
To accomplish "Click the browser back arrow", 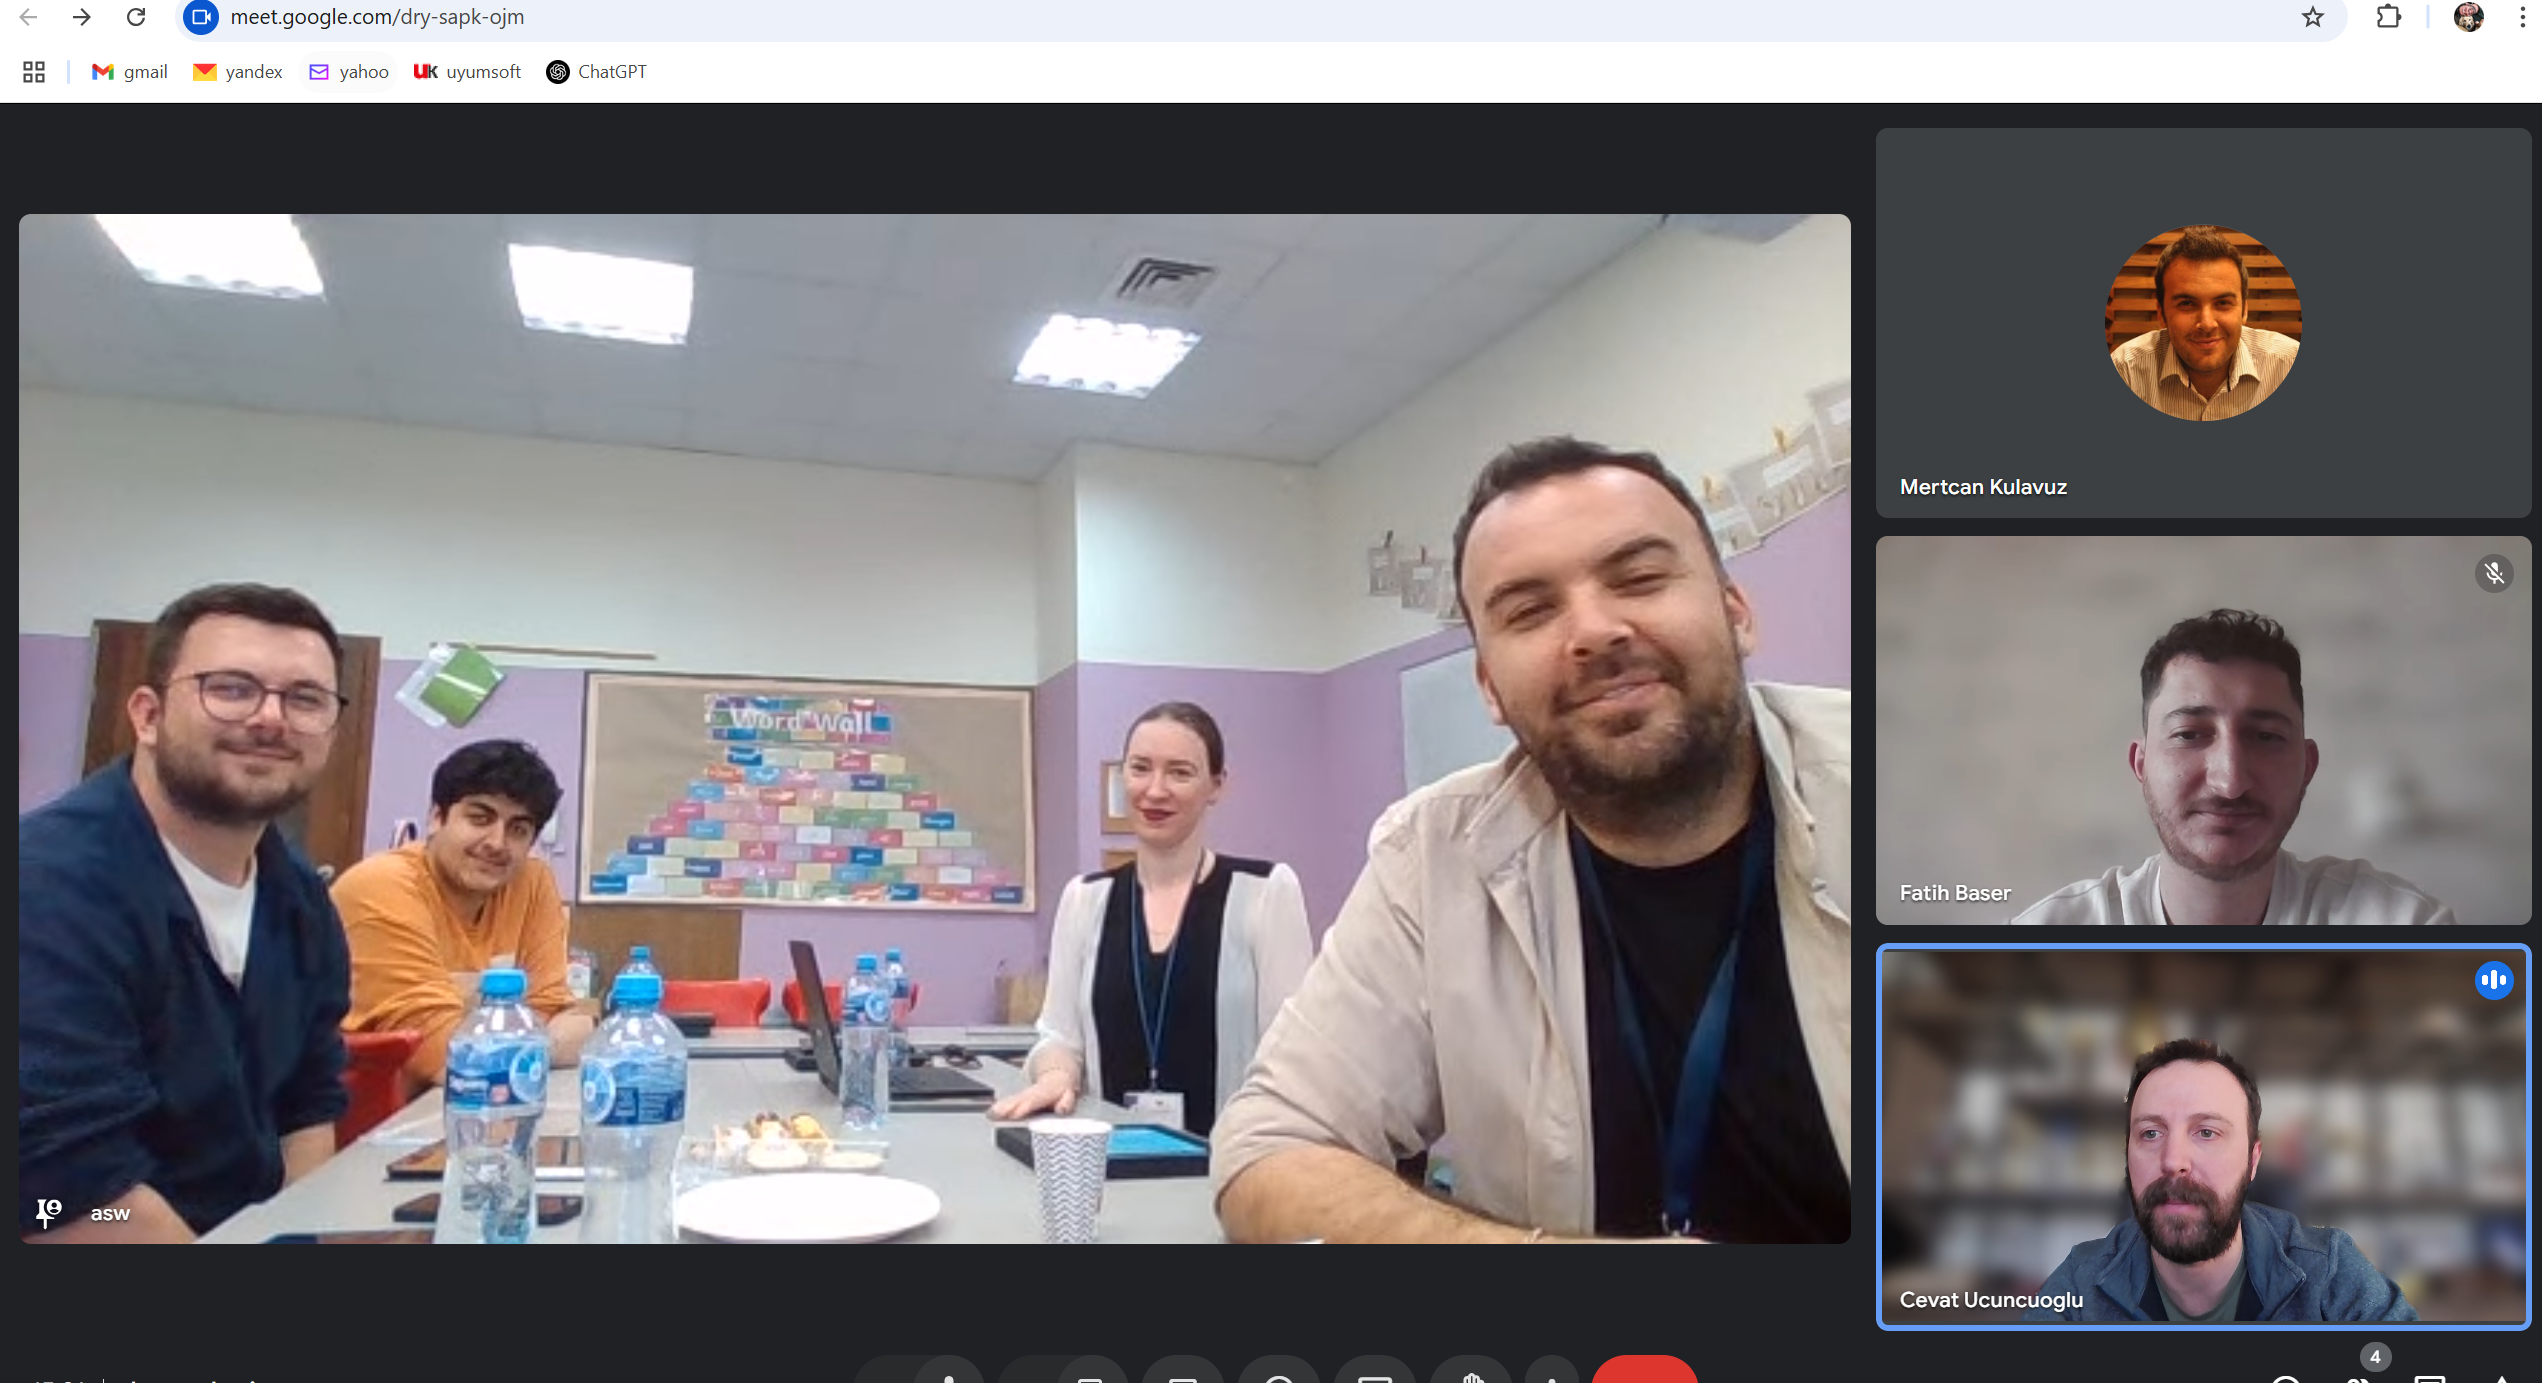I will [28, 17].
